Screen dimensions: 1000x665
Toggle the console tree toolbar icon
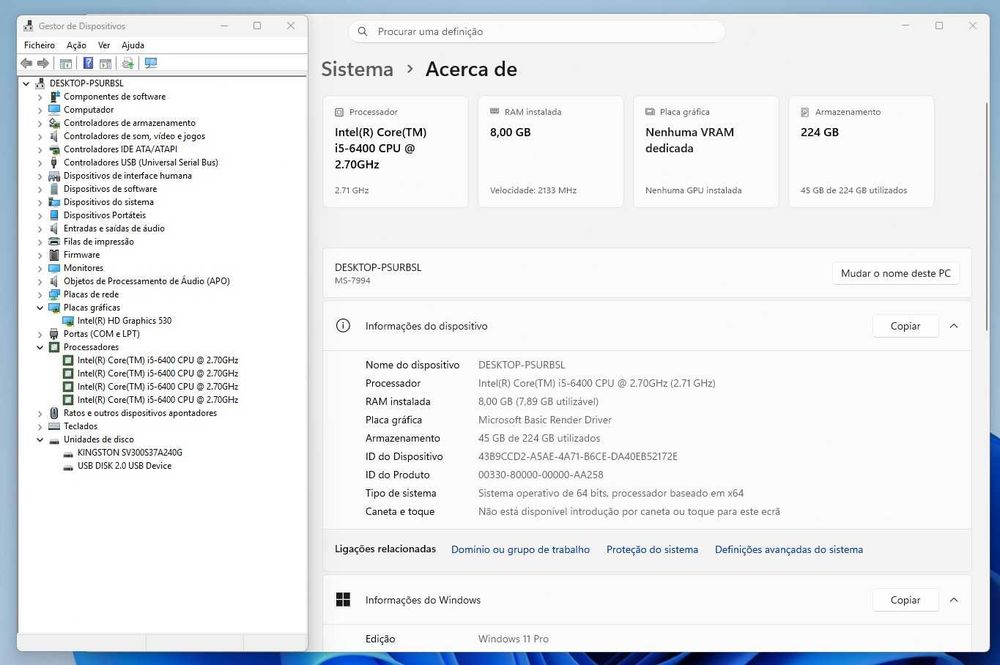[x=66, y=63]
